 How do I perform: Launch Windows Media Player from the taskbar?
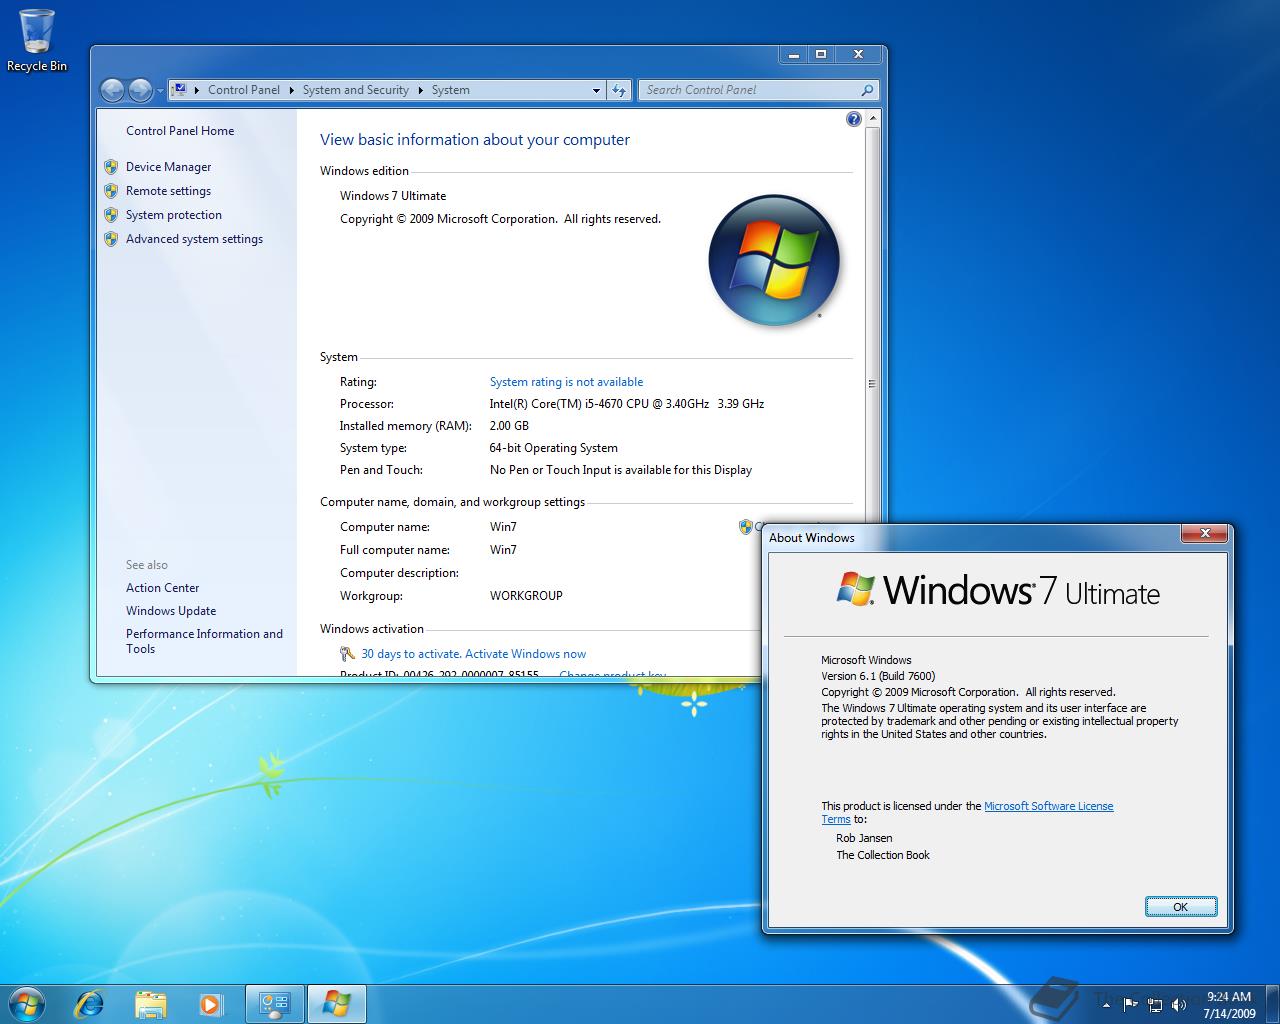[211, 1004]
